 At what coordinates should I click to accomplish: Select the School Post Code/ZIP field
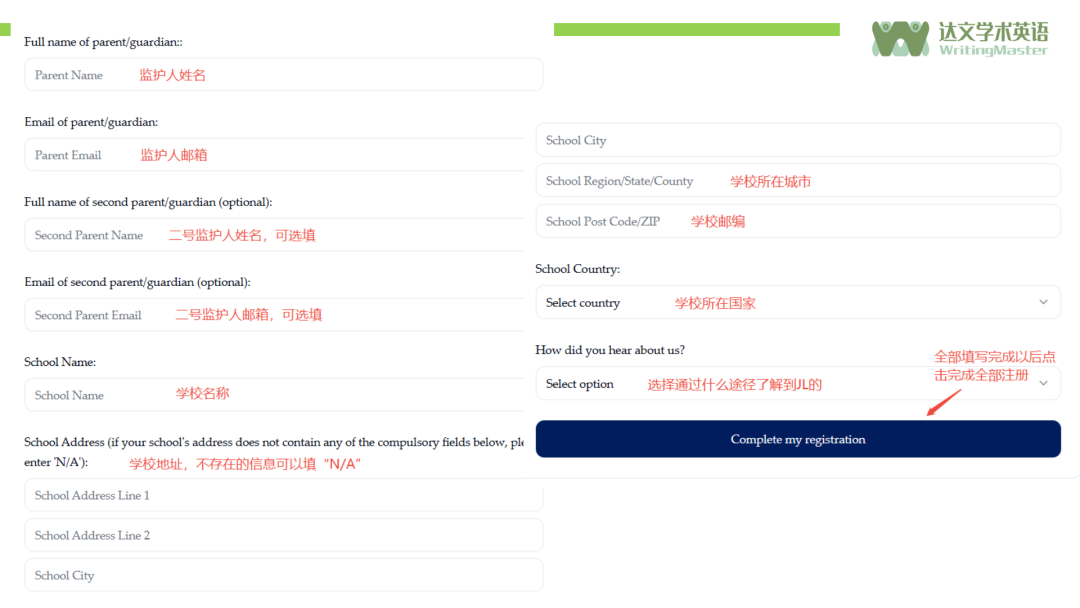tap(800, 220)
